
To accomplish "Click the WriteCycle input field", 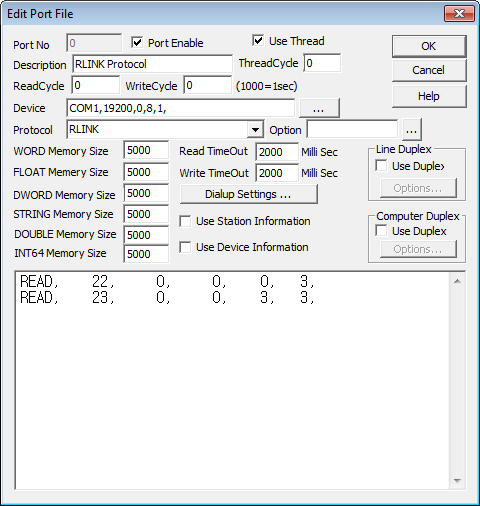I will pyautogui.click(x=207, y=85).
